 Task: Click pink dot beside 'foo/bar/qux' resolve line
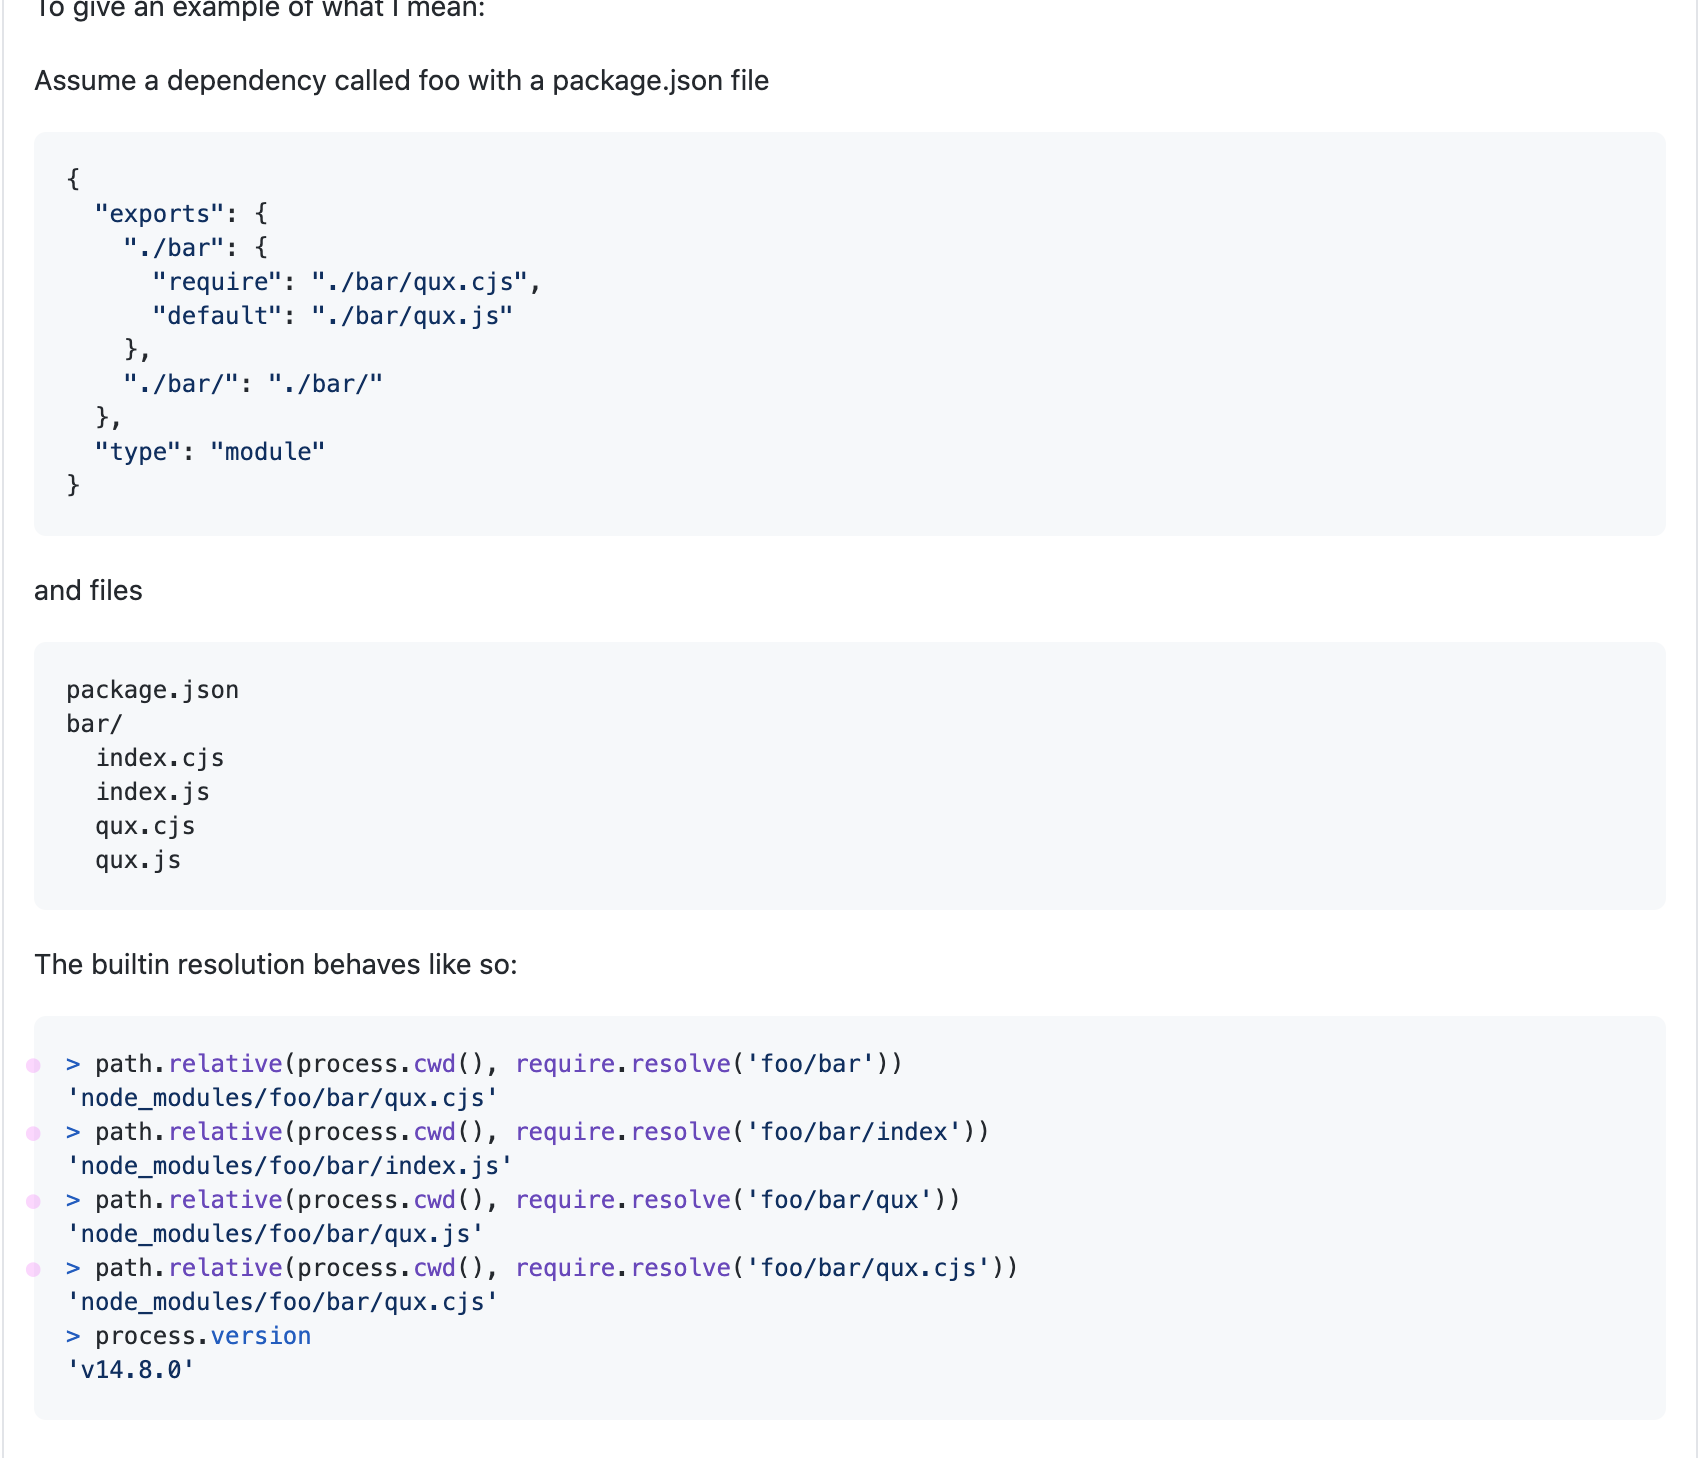(33, 1201)
